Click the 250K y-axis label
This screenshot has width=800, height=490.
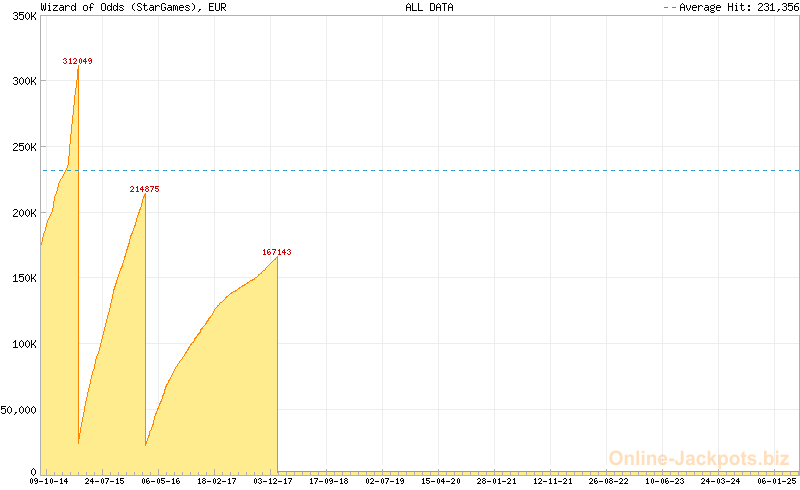[x=22, y=147]
